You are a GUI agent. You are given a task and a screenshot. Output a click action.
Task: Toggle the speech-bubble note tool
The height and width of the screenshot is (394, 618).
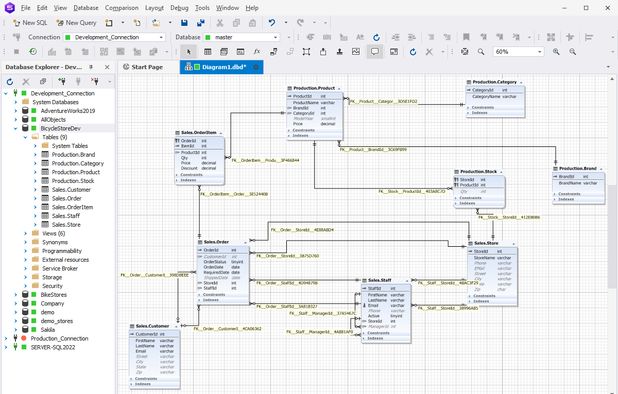click(x=375, y=52)
